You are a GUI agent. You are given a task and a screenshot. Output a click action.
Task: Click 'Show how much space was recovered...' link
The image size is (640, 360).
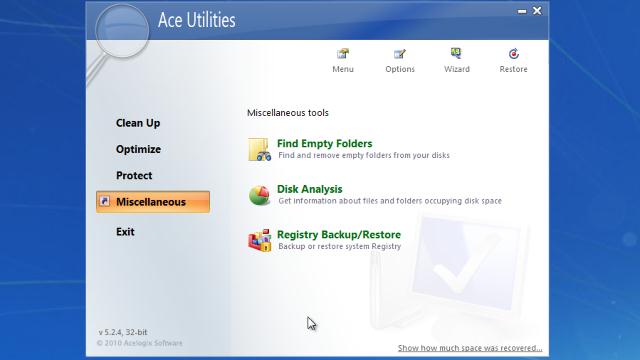[470, 348]
